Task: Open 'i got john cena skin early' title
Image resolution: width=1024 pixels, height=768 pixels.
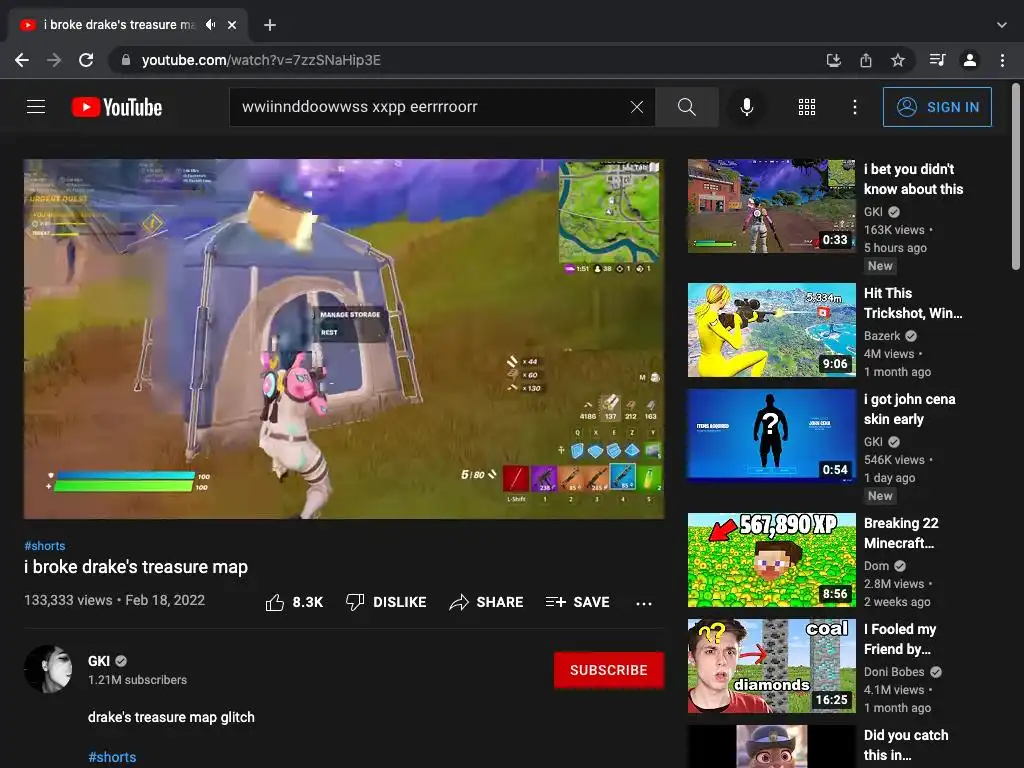Action: tap(910, 409)
